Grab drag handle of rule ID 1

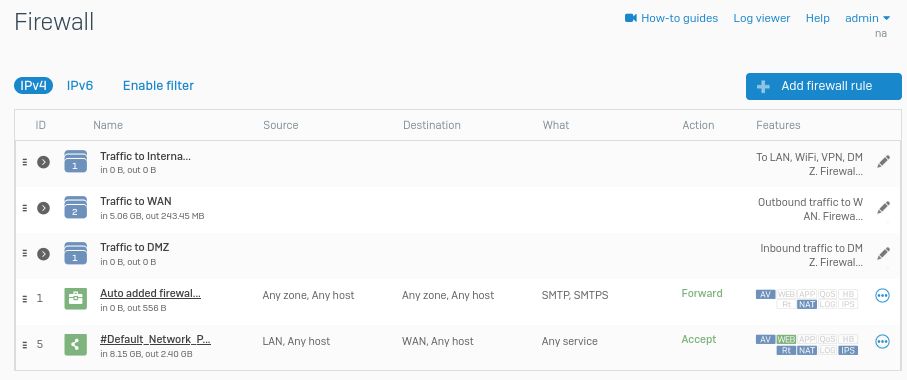(24, 299)
